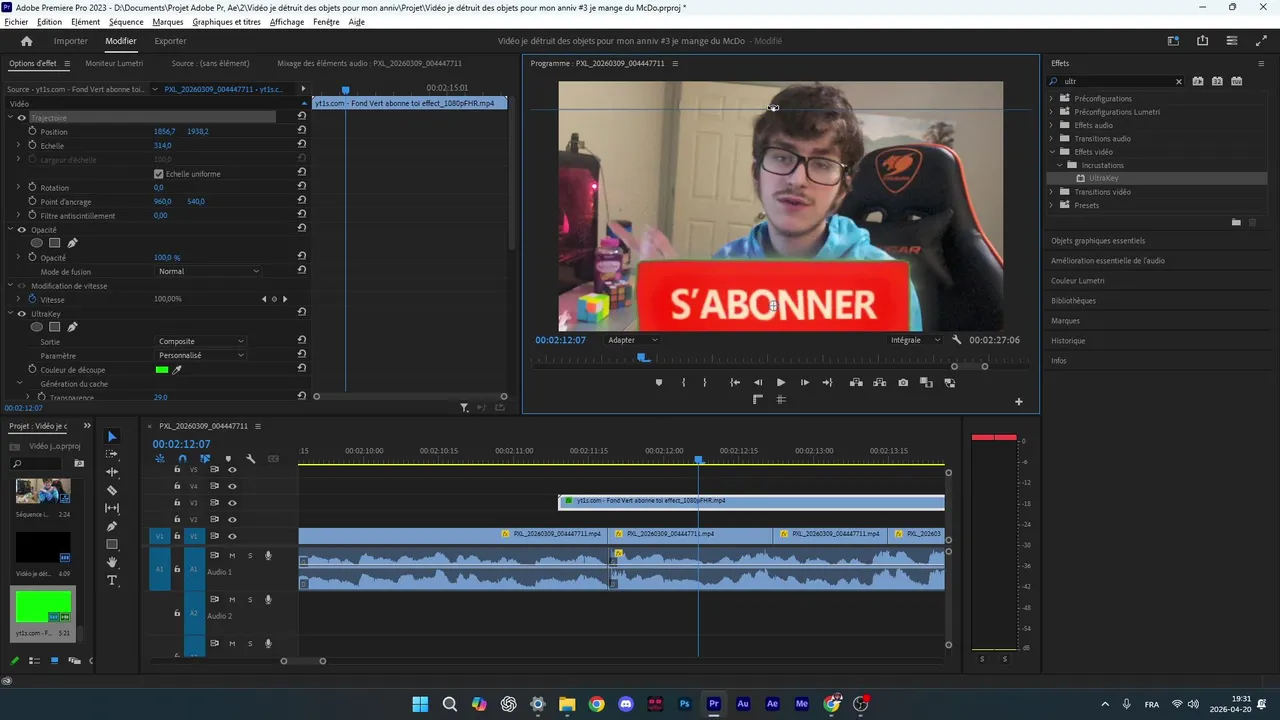Add a marker in Program monitor
Screen dimensions: 1280x720
tap(658, 382)
